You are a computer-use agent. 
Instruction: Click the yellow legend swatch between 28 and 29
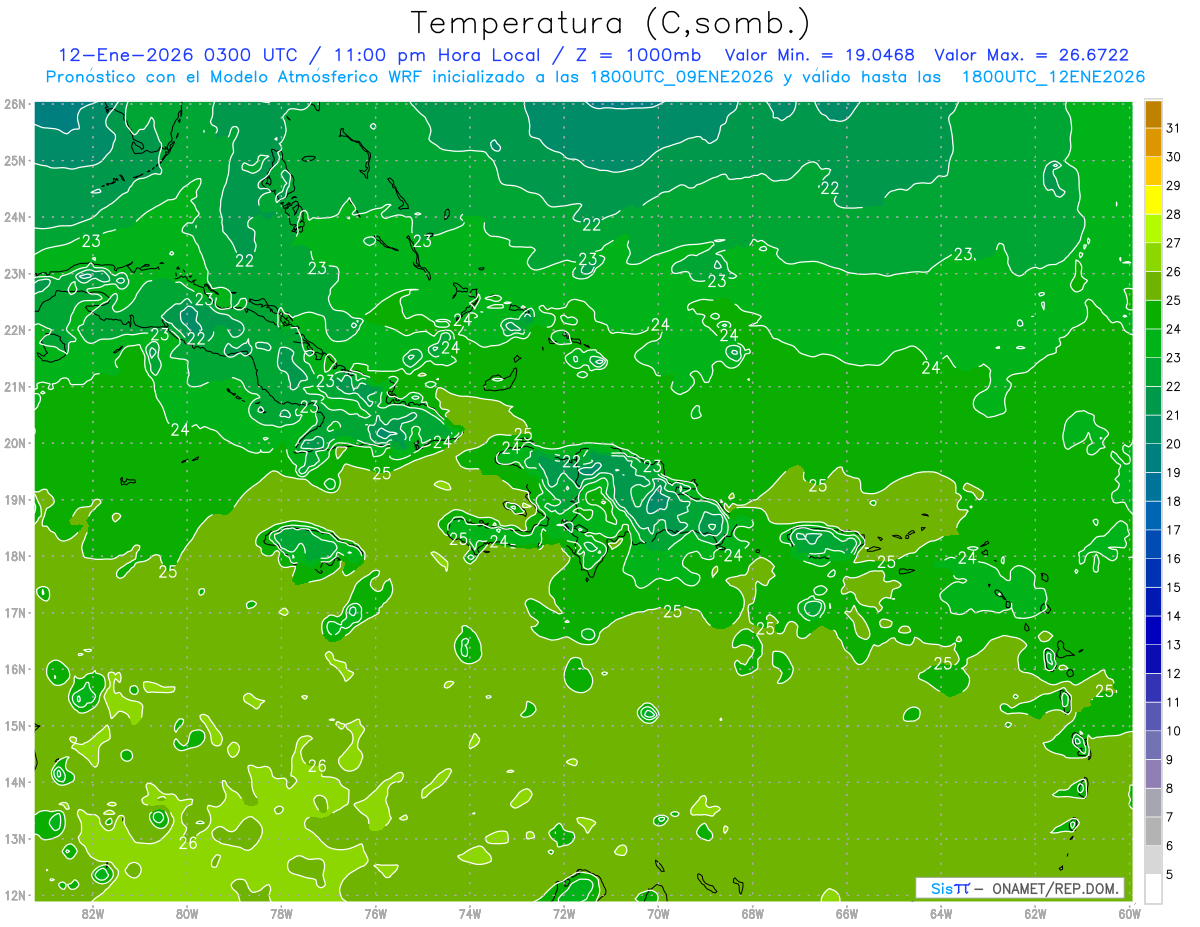coord(1153,200)
